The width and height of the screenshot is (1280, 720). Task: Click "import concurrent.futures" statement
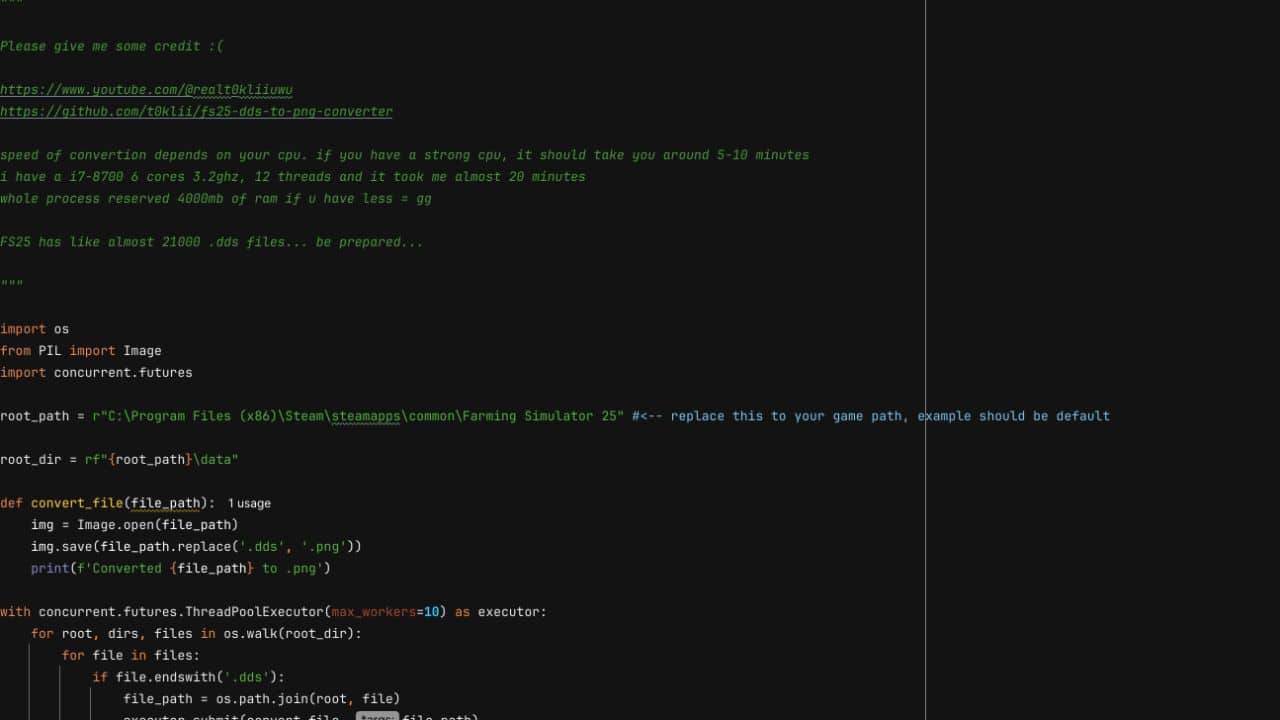tap(96, 373)
